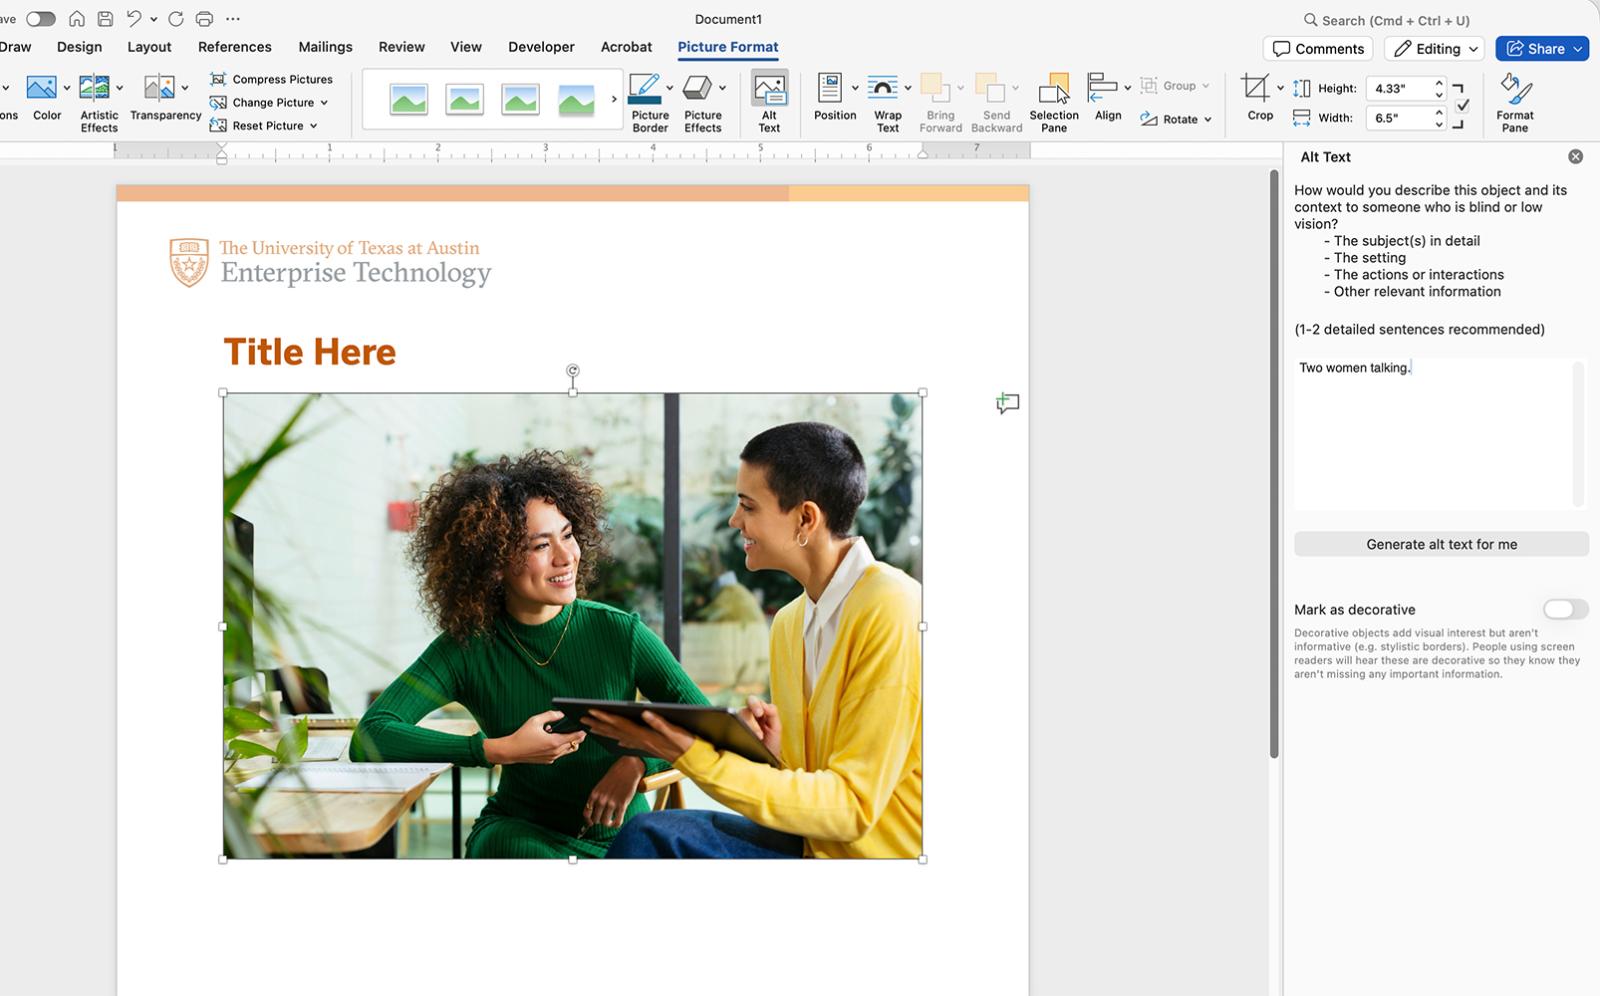Open the Comments panel
The width and height of the screenshot is (1600, 996).
coord(1318,48)
